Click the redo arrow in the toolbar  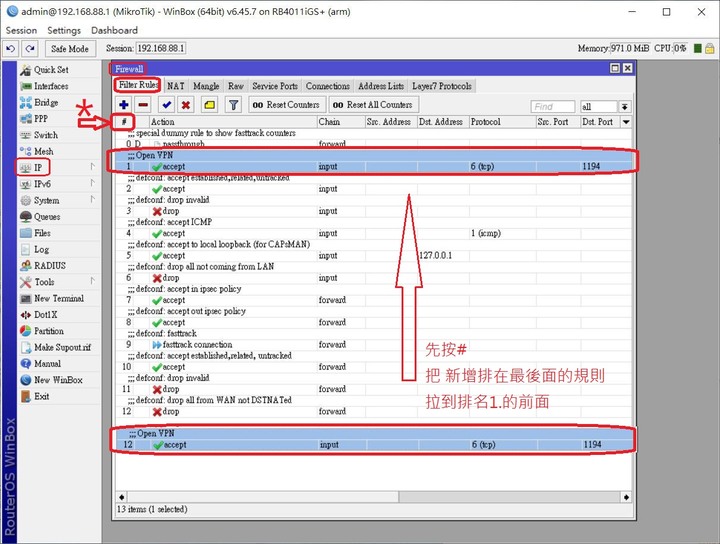30,48
